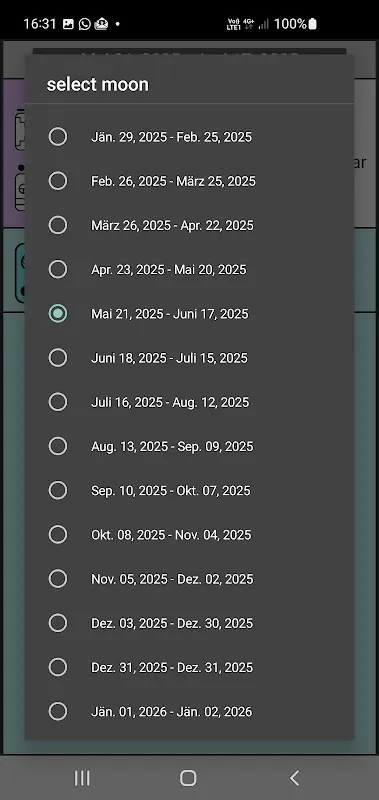Tap the image notification icon in status bar

click(x=68, y=24)
